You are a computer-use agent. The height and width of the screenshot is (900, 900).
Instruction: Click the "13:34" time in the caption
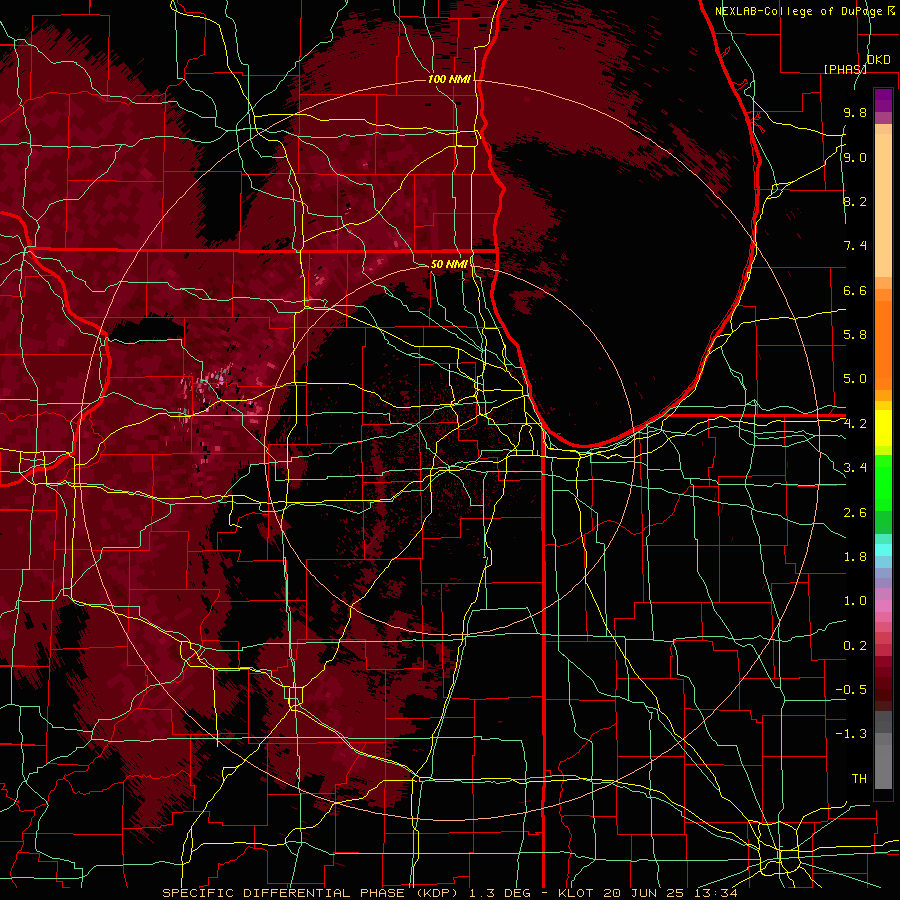pyautogui.click(x=717, y=893)
